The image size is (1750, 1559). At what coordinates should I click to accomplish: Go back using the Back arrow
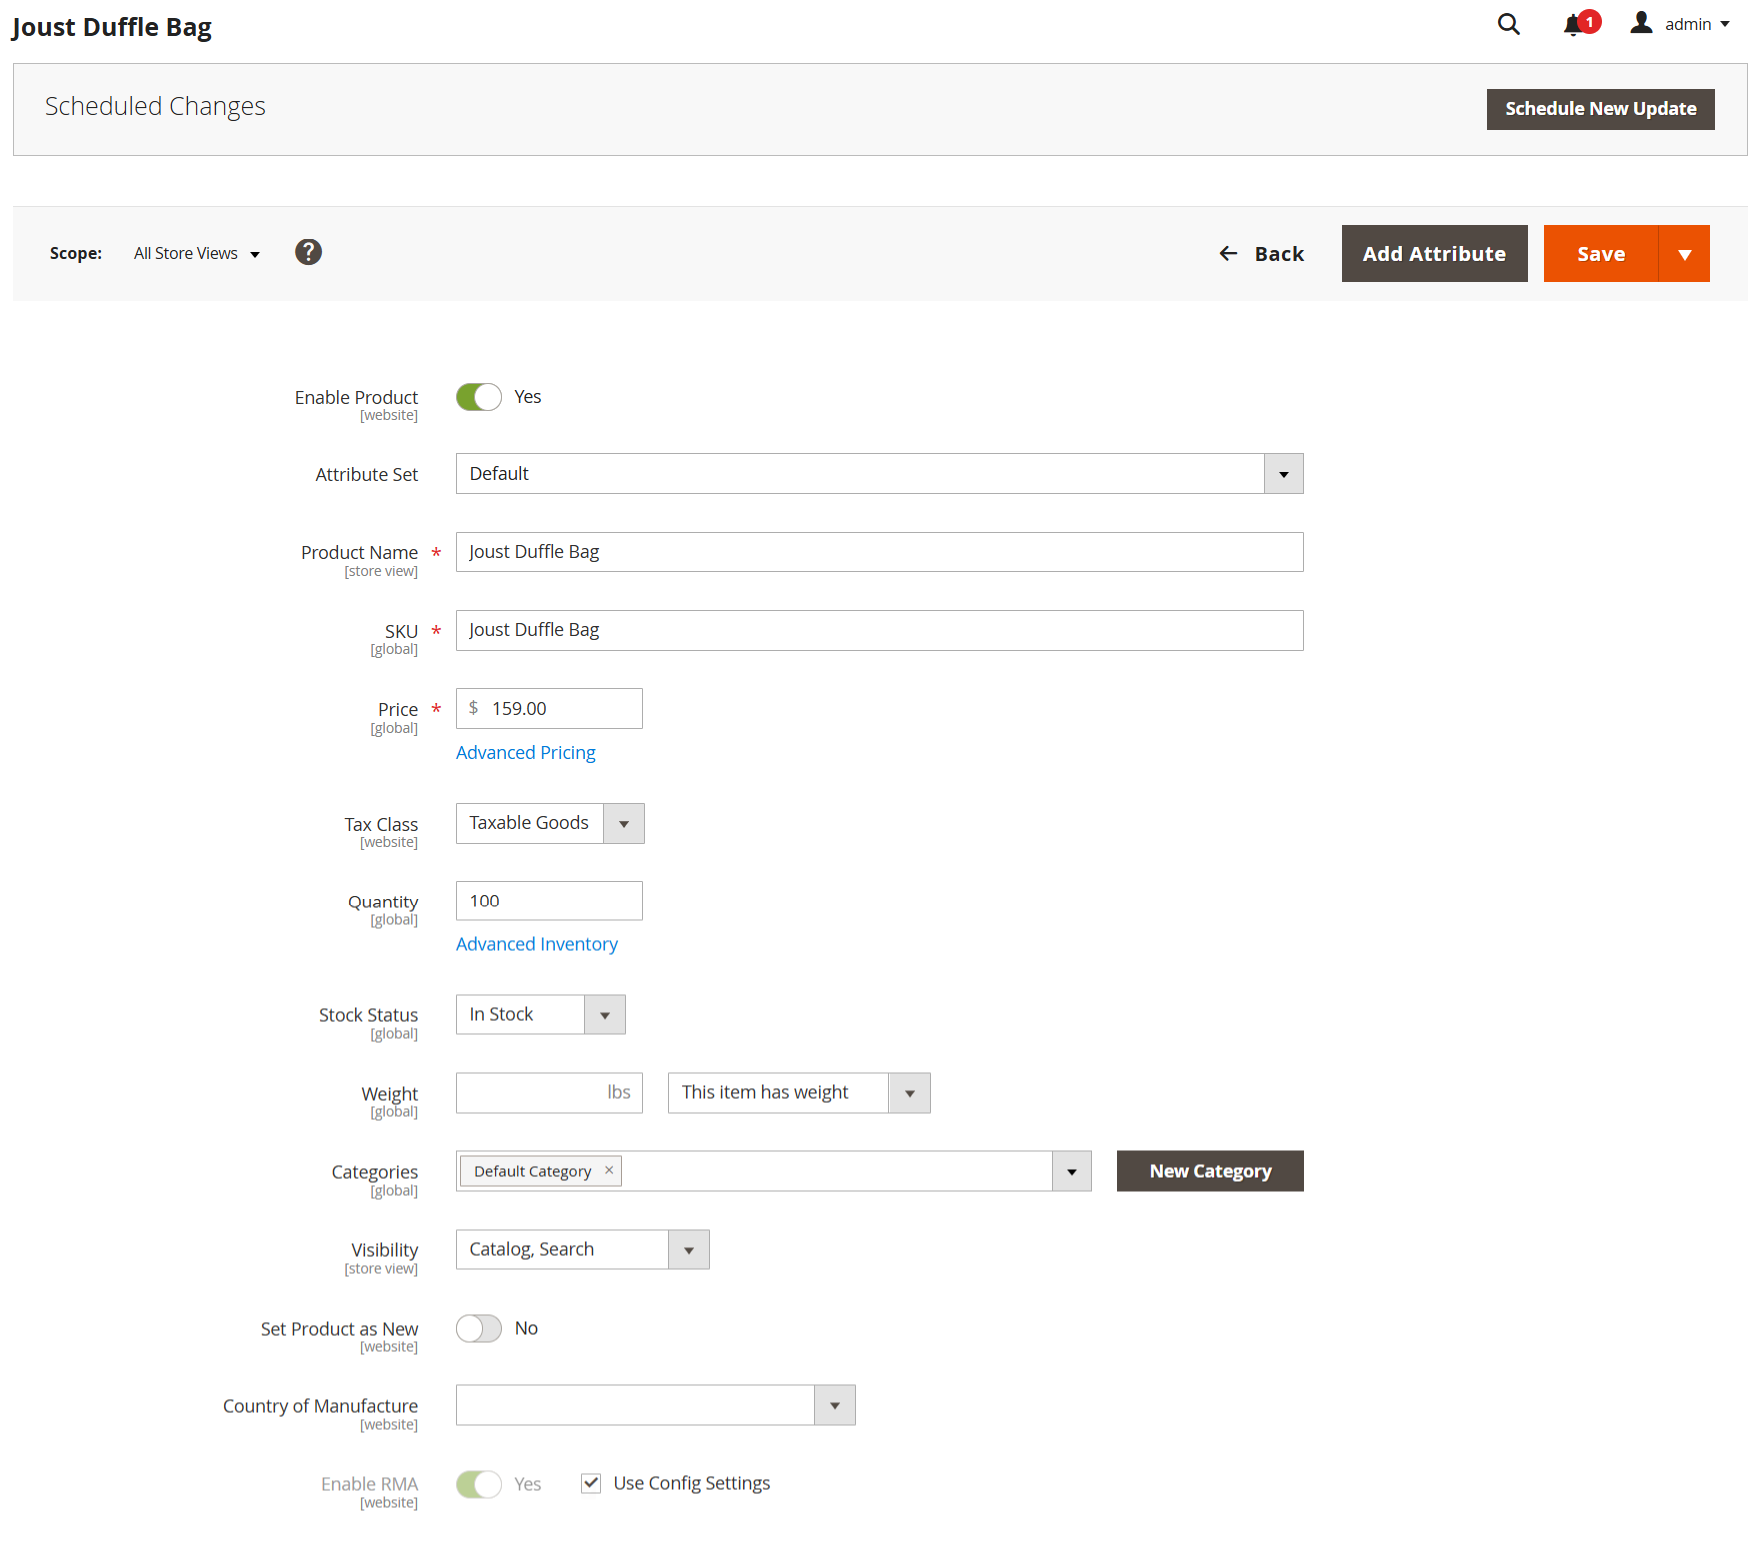[1261, 254]
